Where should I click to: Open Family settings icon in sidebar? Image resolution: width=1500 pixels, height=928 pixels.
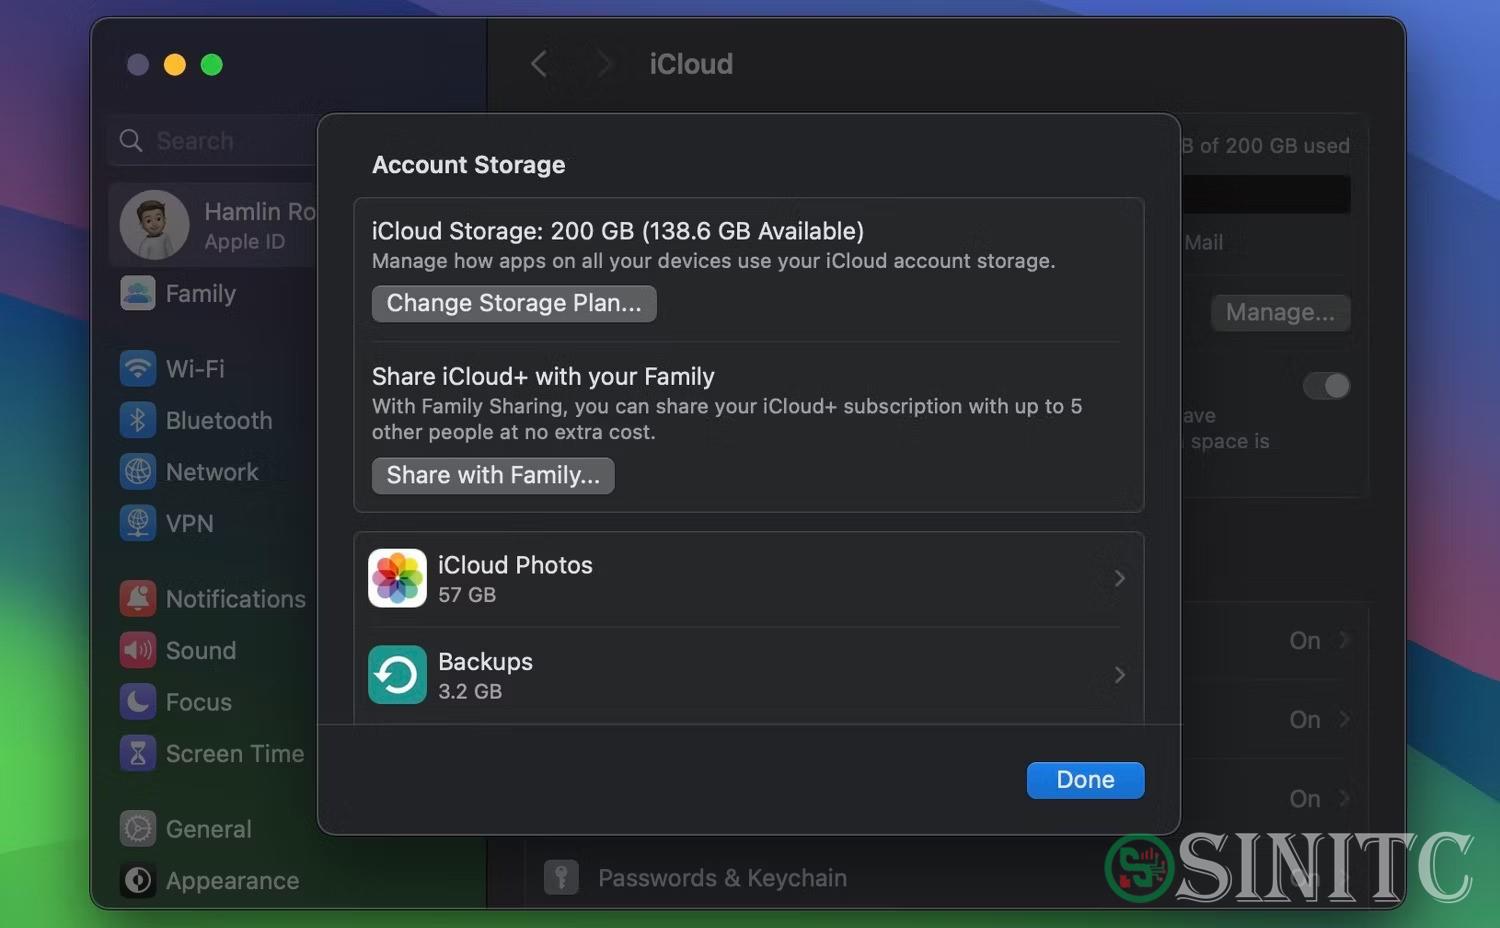point(138,293)
